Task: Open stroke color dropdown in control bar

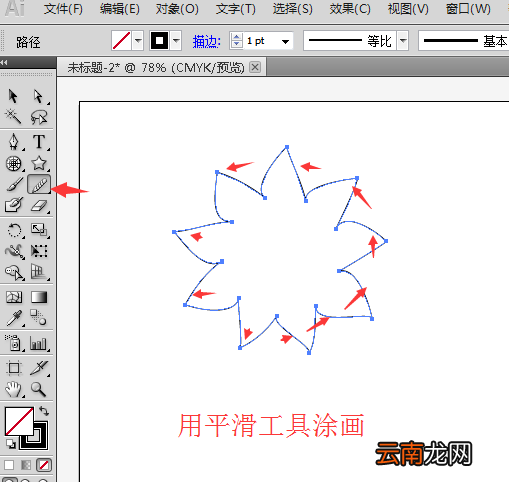Action: point(176,41)
